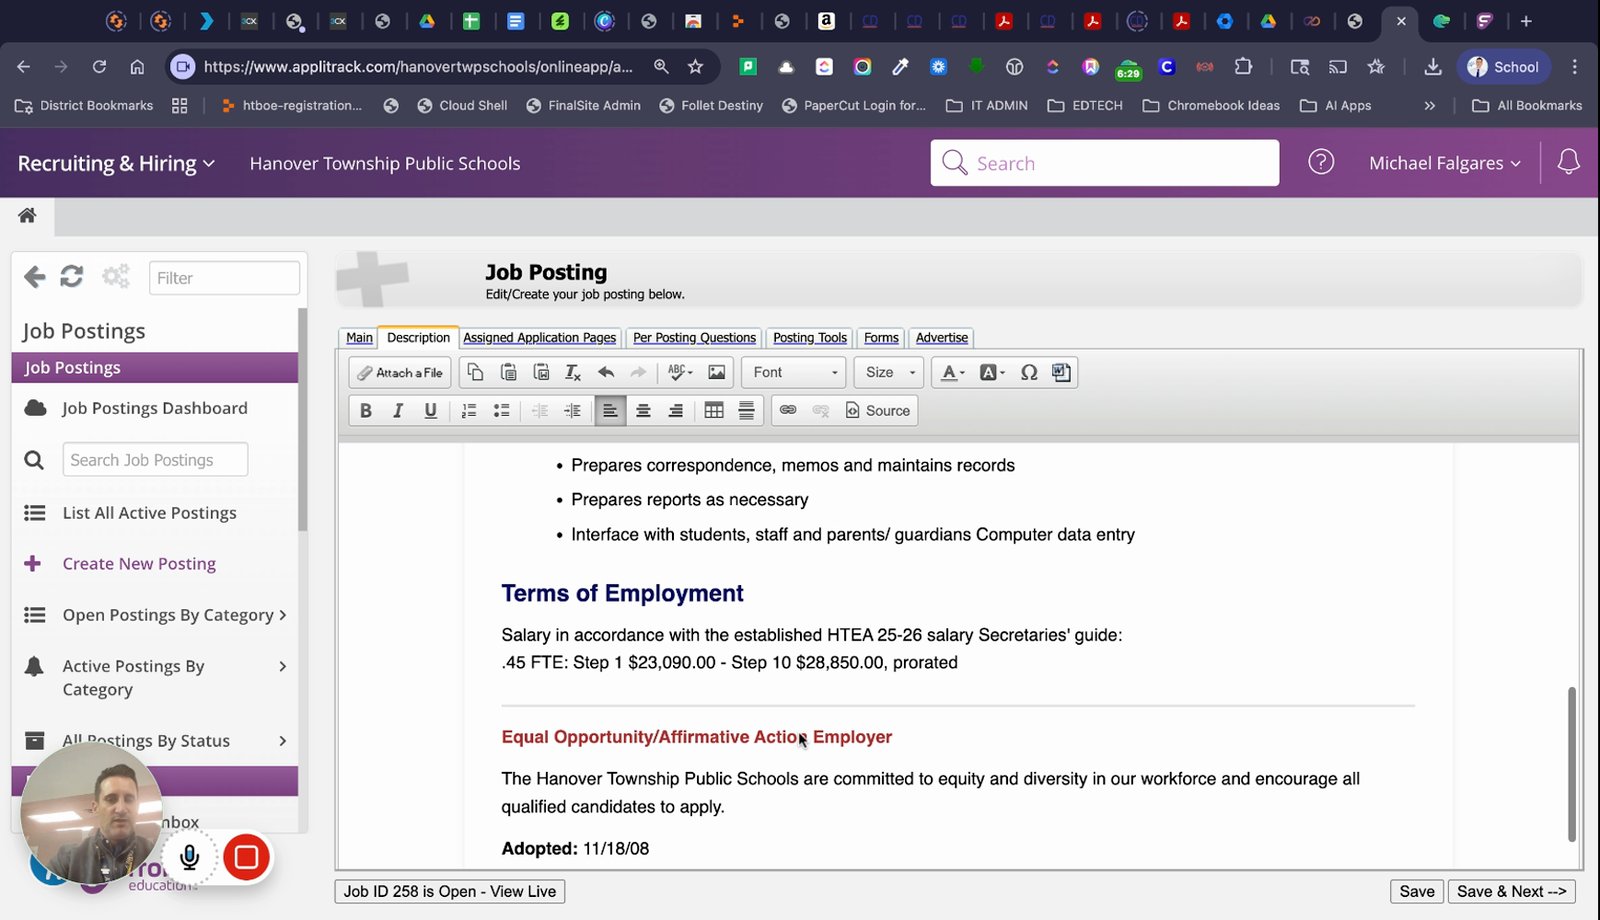Remove formatting with the Tx icon

coord(573,373)
